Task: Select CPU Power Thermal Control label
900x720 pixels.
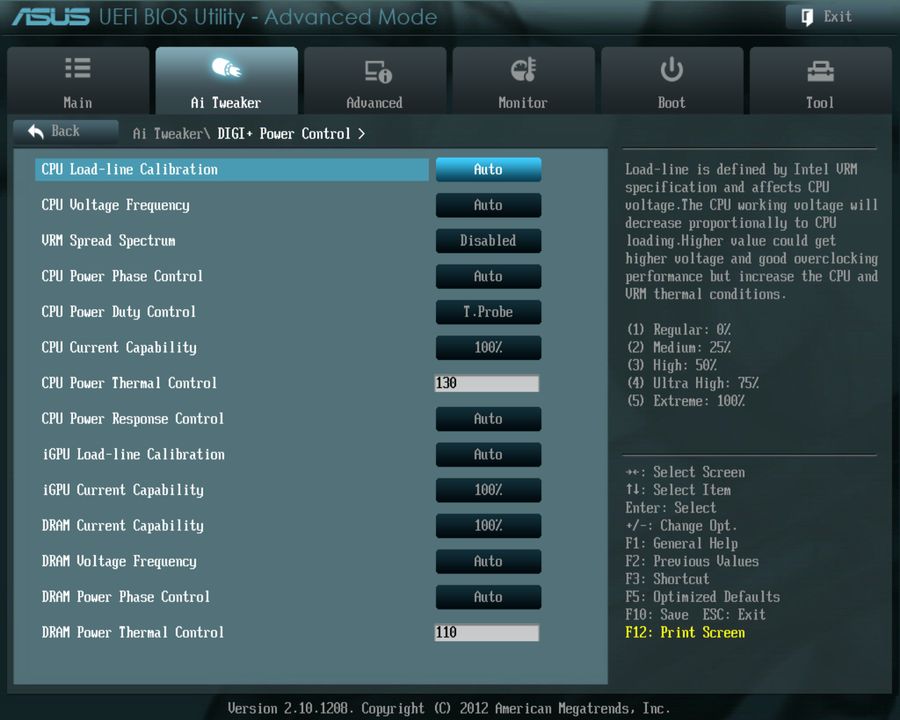Action: pos(129,383)
